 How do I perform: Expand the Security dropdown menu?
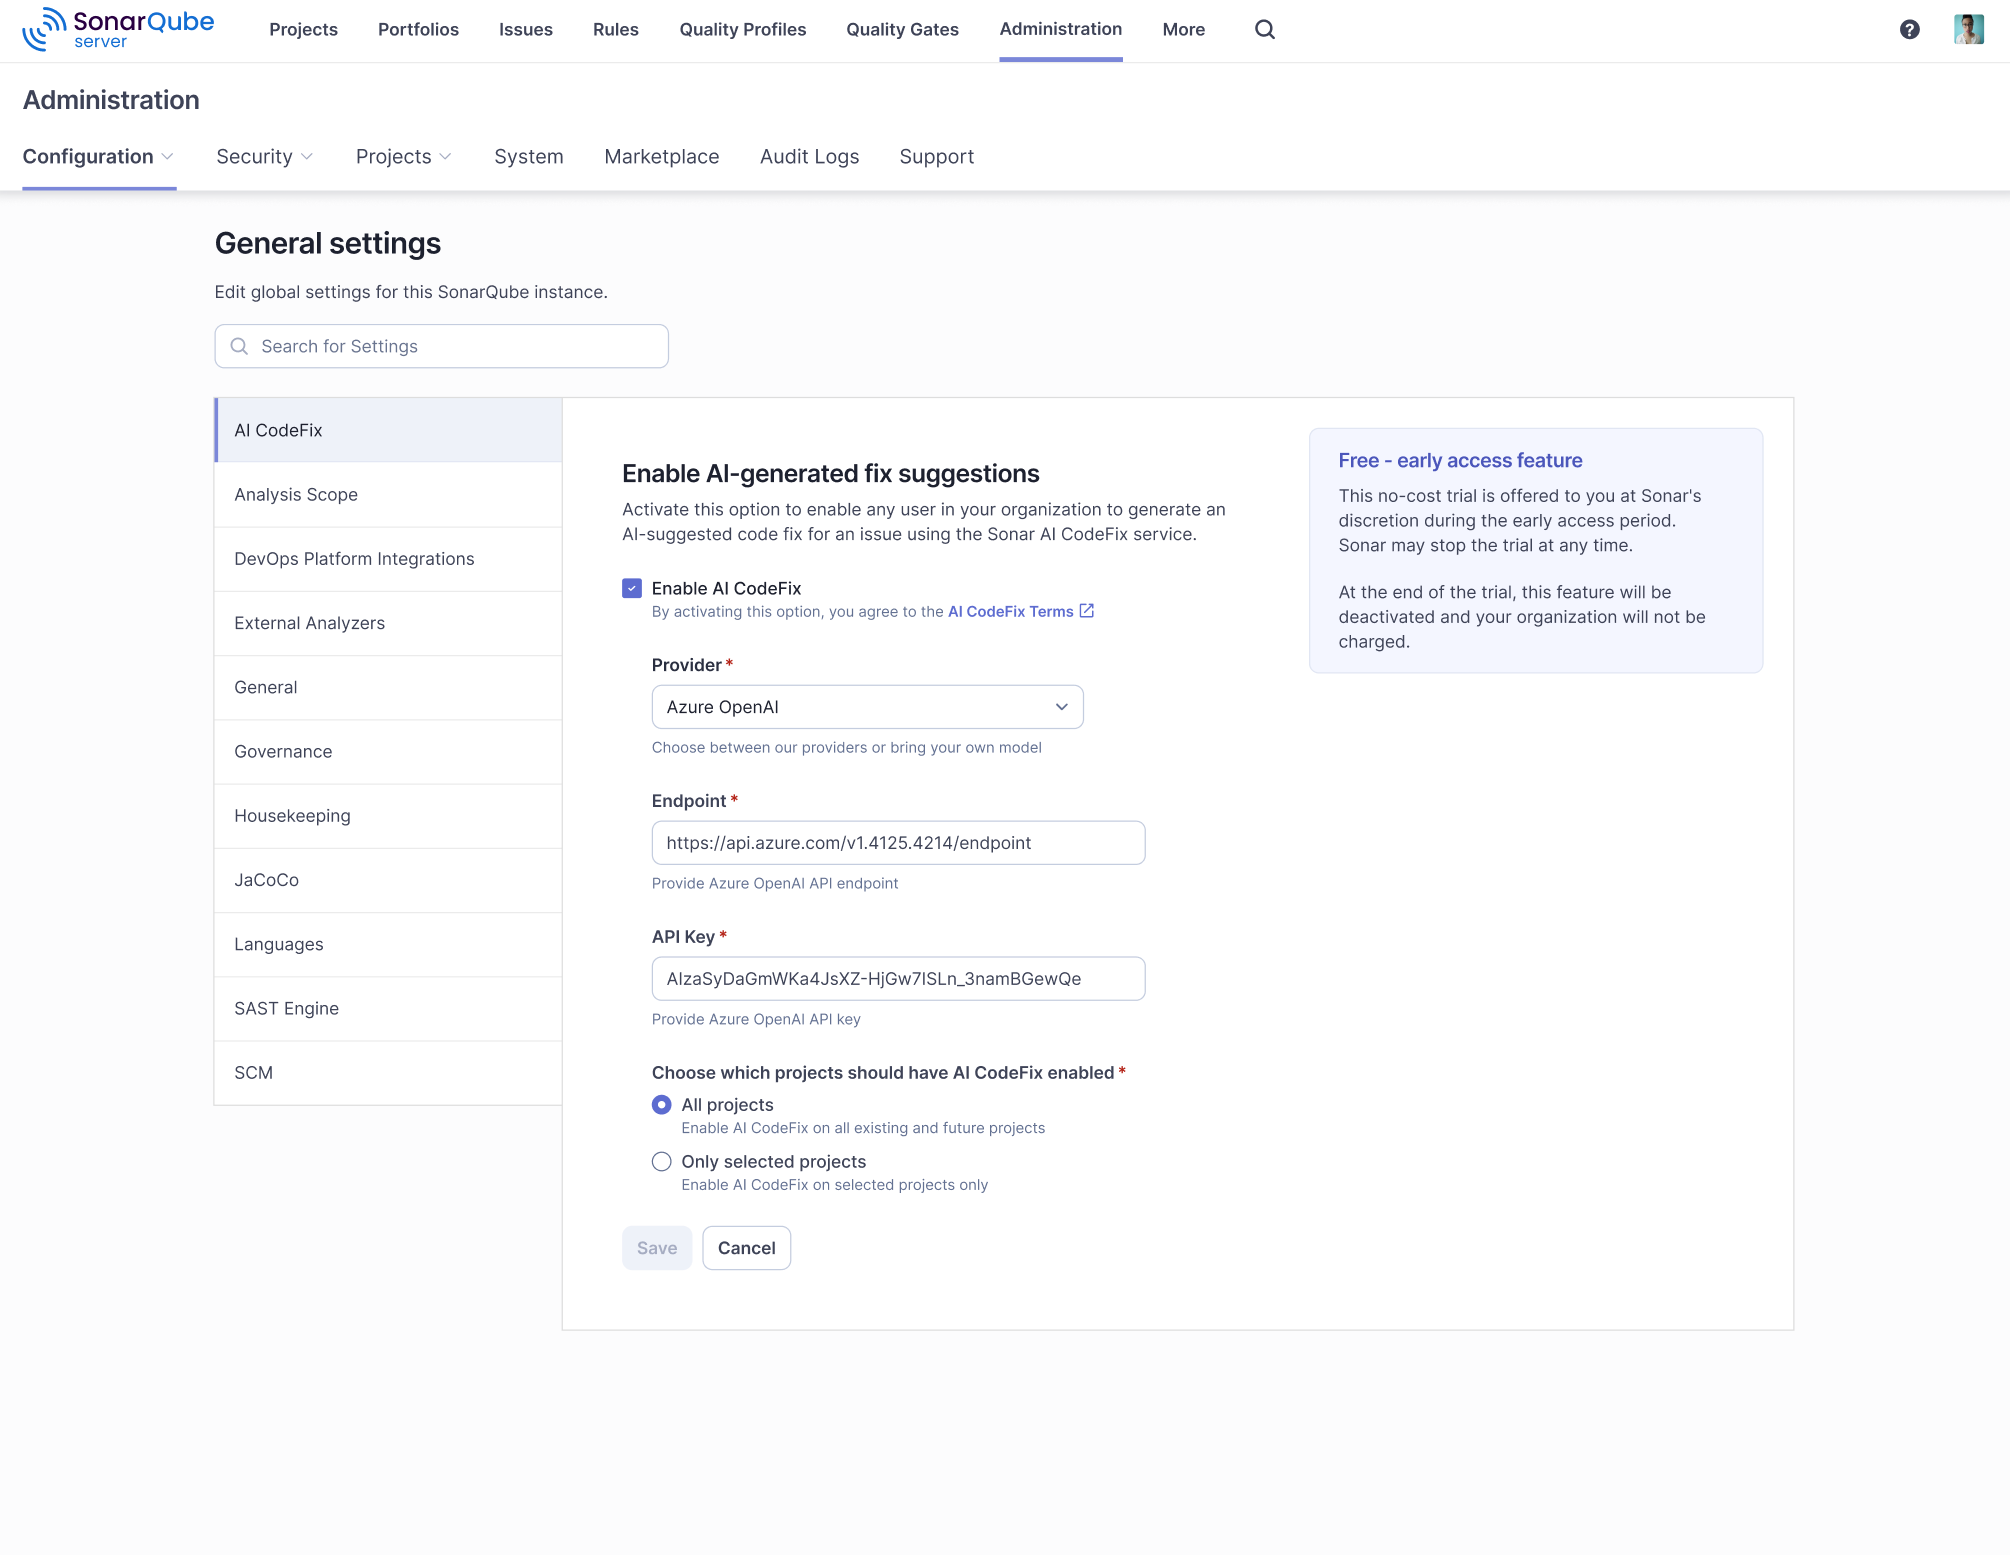pyautogui.click(x=264, y=157)
